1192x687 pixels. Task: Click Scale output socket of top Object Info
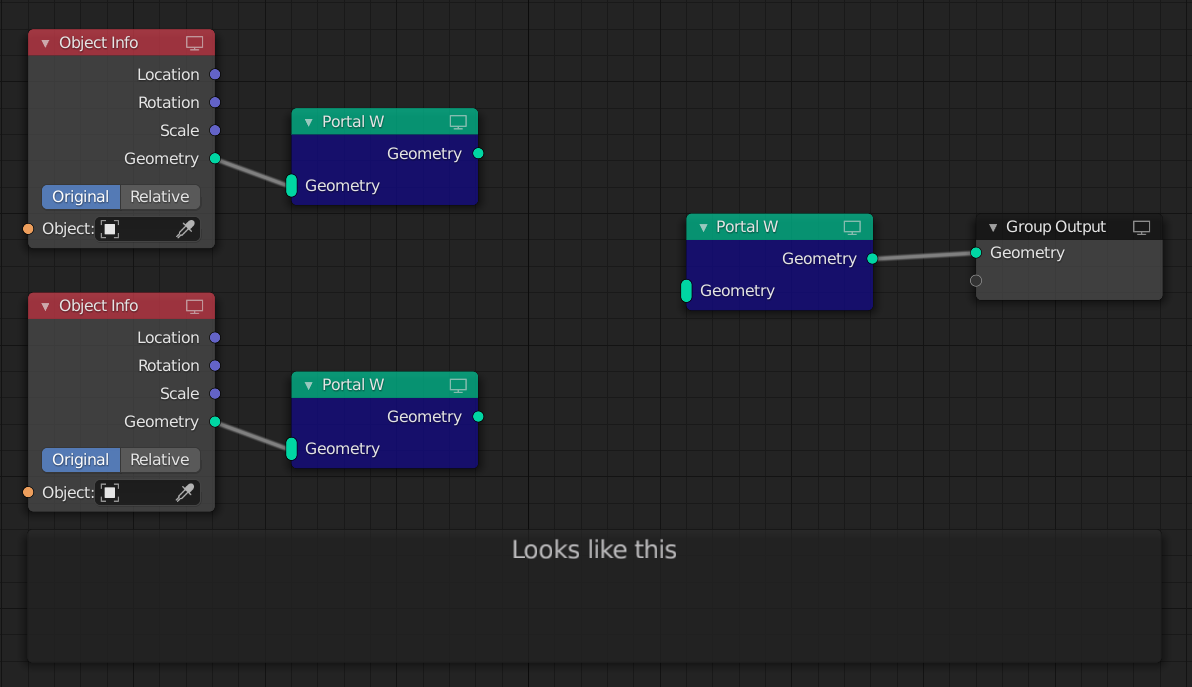tap(215, 131)
